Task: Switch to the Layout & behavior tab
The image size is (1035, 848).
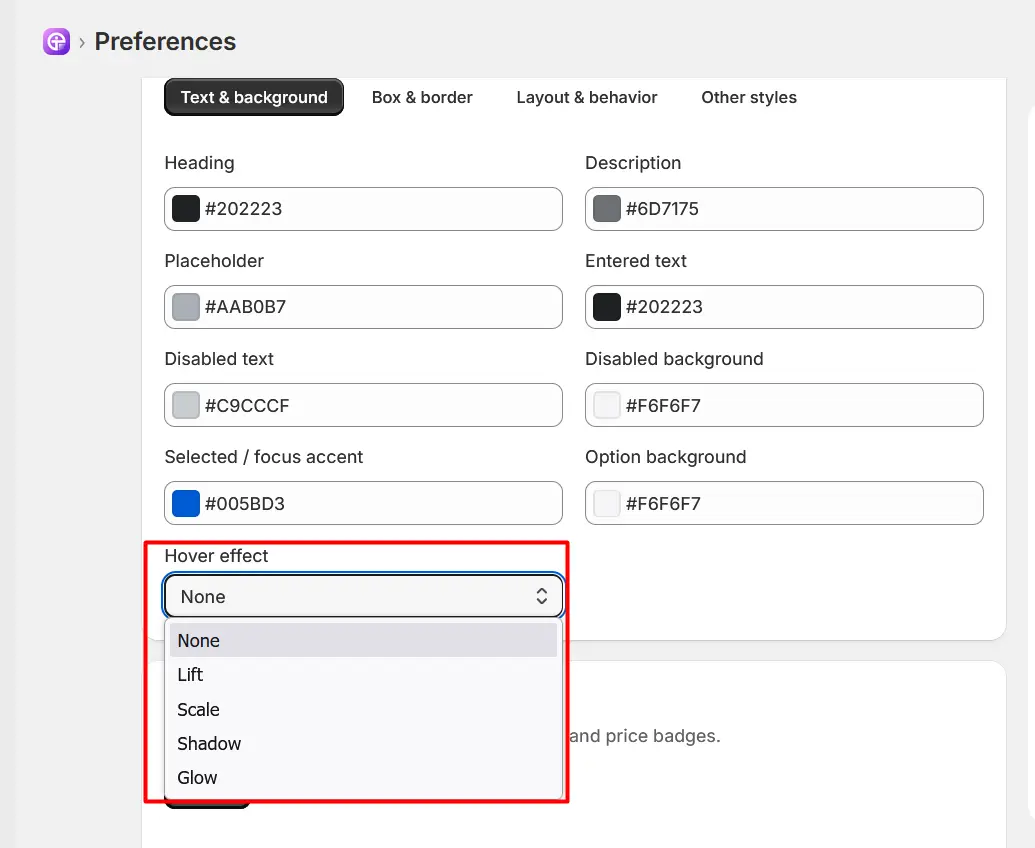Action: pyautogui.click(x=587, y=97)
